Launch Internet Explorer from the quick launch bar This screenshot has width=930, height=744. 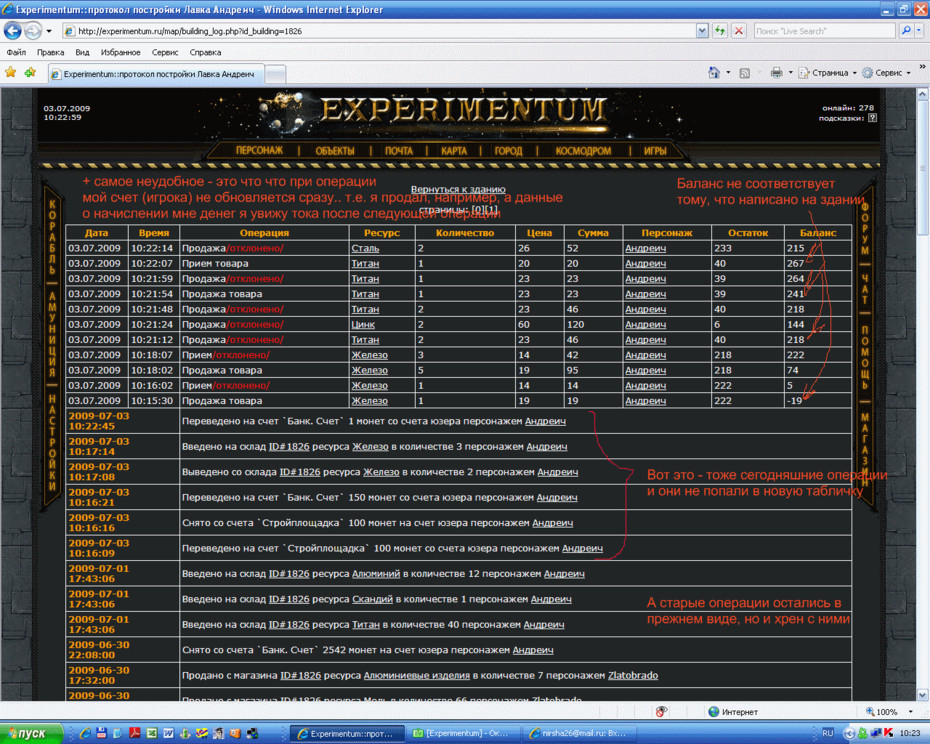pyautogui.click(x=85, y=733)
